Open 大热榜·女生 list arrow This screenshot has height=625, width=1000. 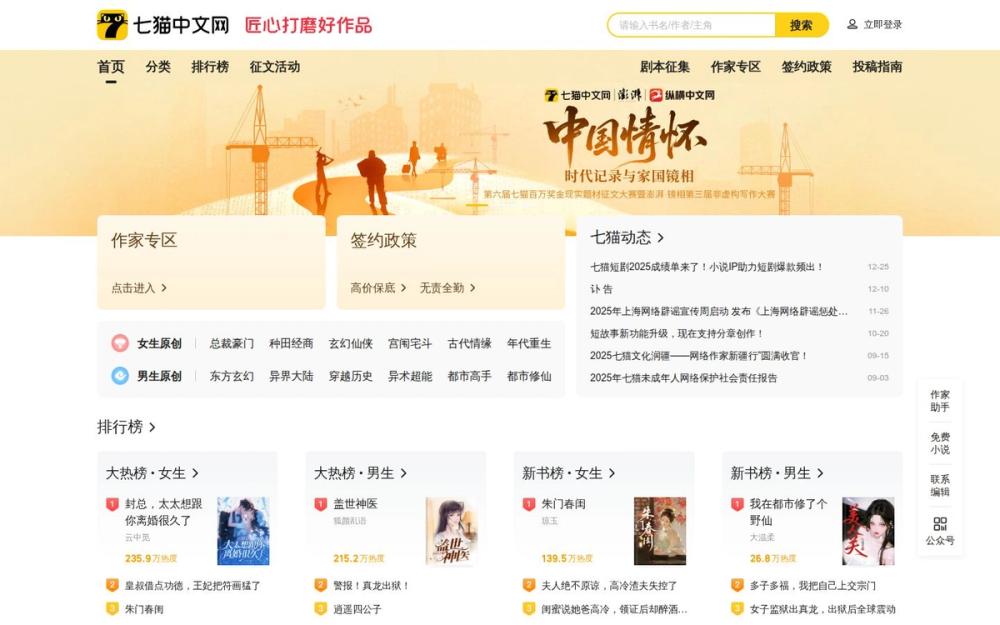point(195,473)
